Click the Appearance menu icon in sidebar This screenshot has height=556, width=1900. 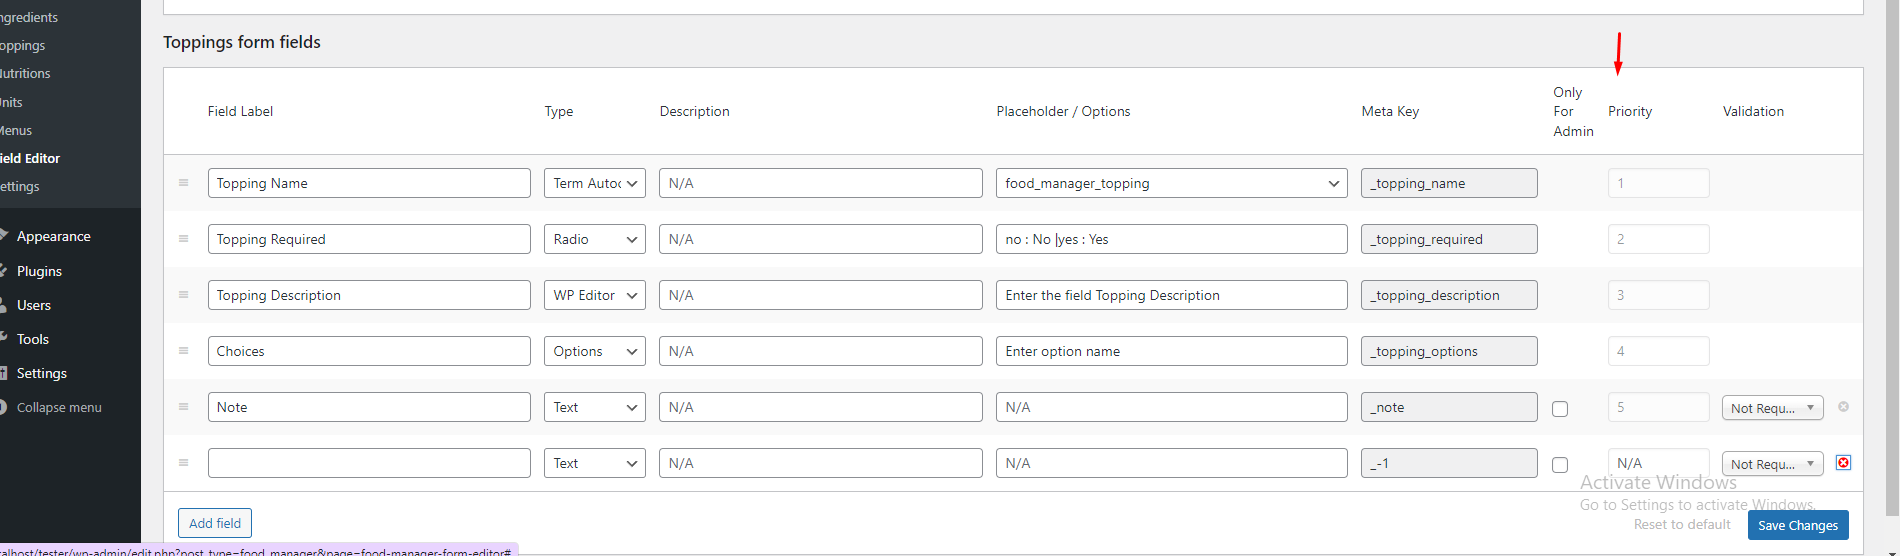coord(3,236)
